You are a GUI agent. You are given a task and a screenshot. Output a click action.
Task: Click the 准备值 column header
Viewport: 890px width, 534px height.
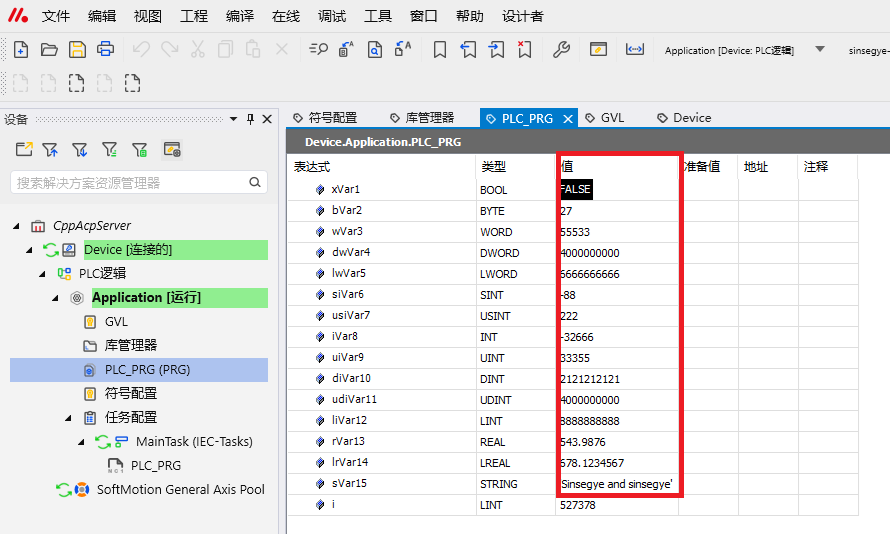(x=702, y=167)
